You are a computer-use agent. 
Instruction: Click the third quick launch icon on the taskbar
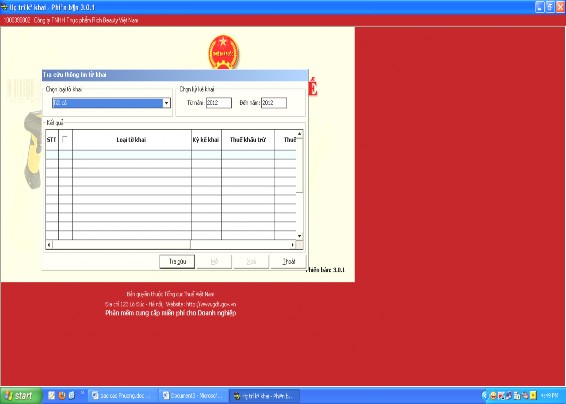pyautogui.click(x=71, y=396)
